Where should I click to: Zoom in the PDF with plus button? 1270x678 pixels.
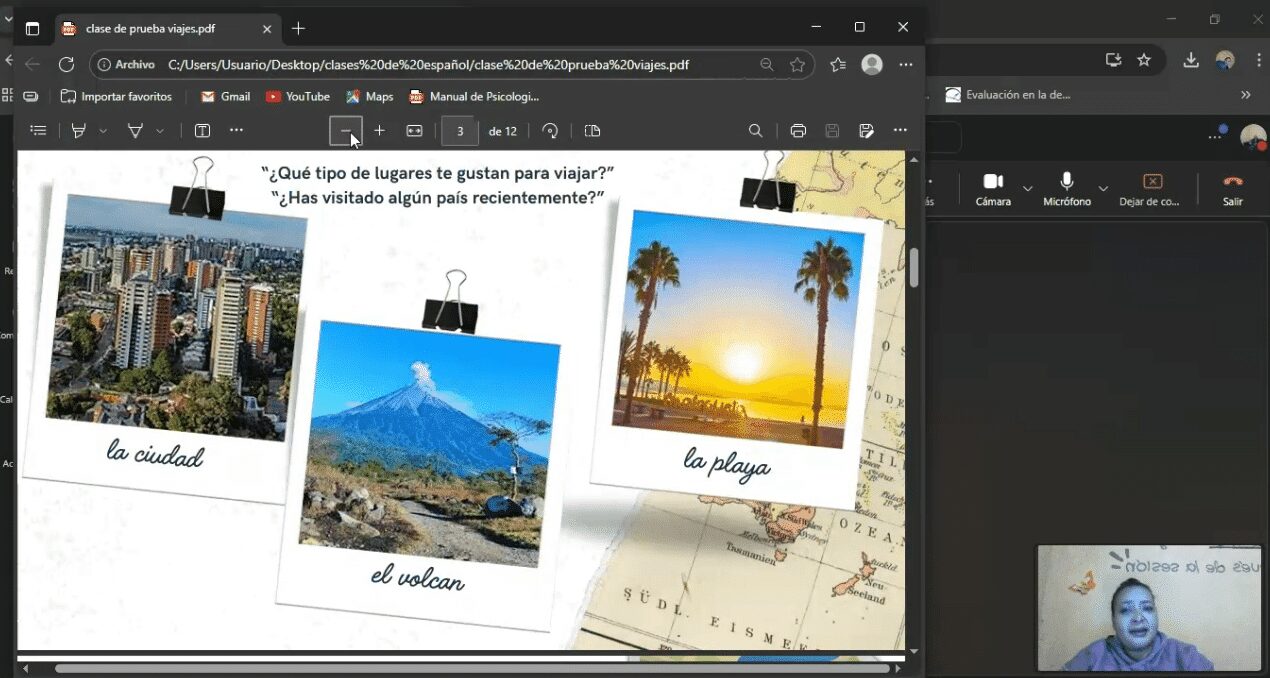click(379, 131)
